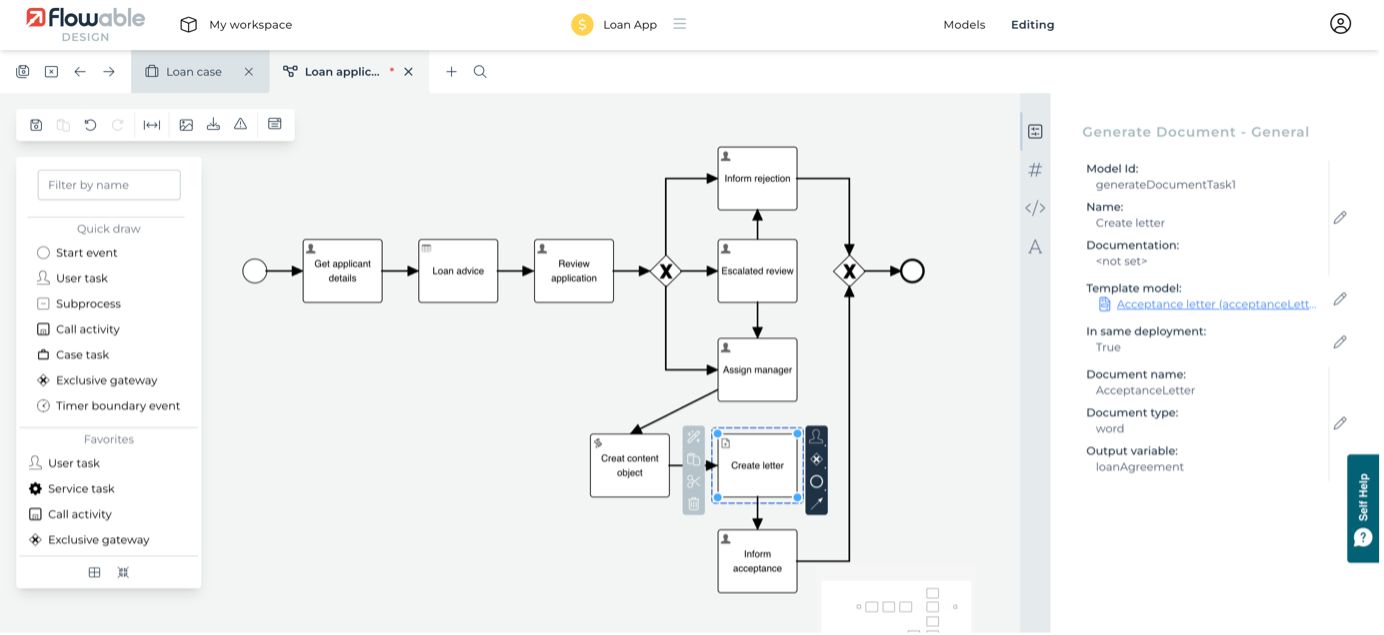Screen dimensions: 1384x635
Task: Undo the last change in the canvas toolbar
Action: click(90, 125)
